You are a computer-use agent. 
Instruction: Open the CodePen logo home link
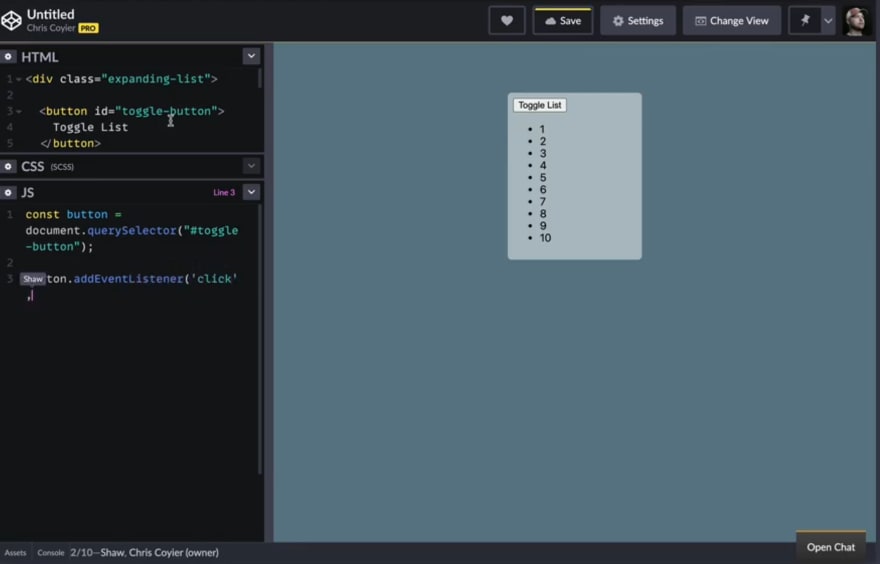tap(11, 21)
